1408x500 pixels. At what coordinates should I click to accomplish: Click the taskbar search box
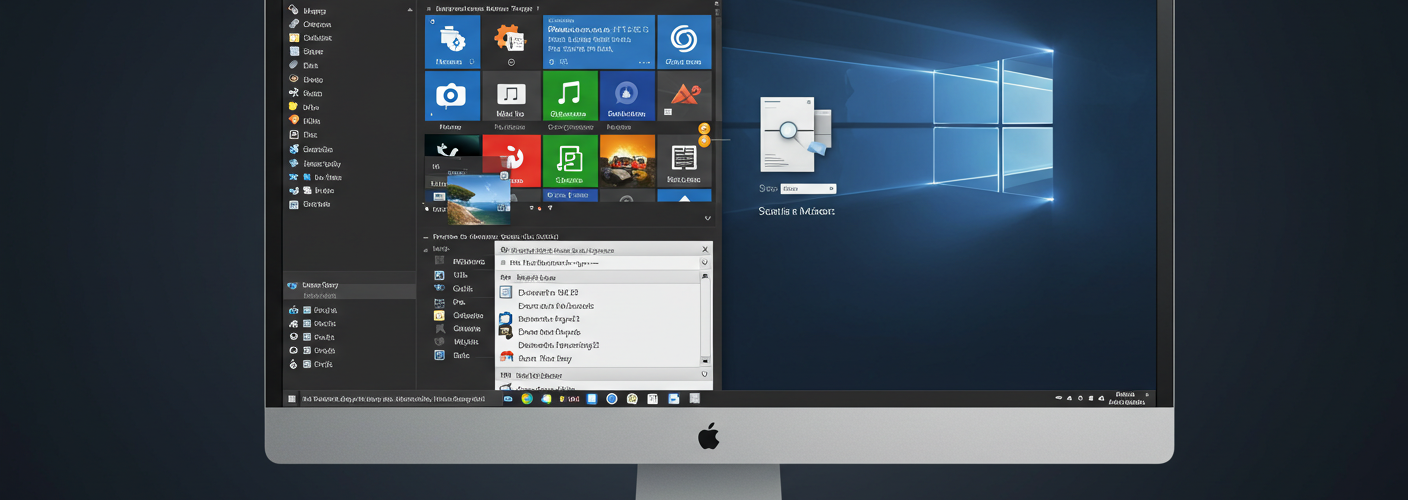click(x=399, y=399)
